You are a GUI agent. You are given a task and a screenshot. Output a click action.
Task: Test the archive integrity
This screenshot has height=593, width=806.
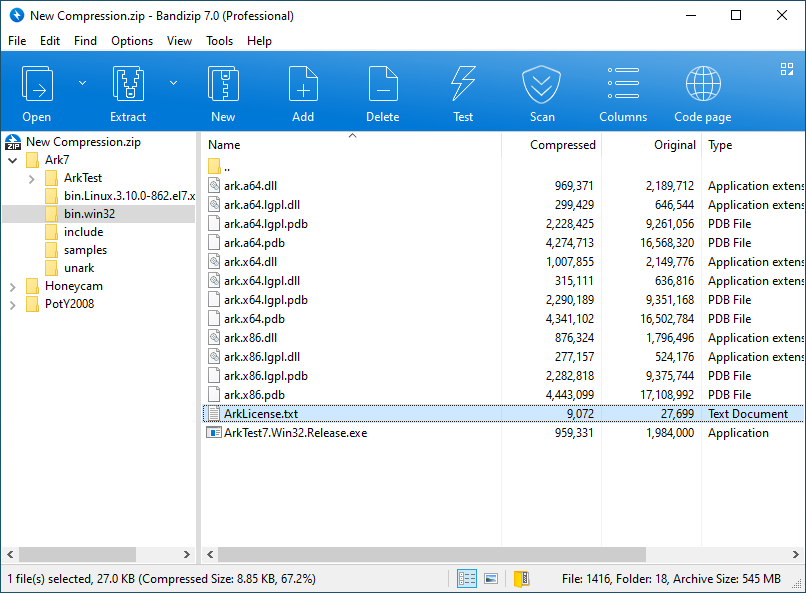click(462, 90)
